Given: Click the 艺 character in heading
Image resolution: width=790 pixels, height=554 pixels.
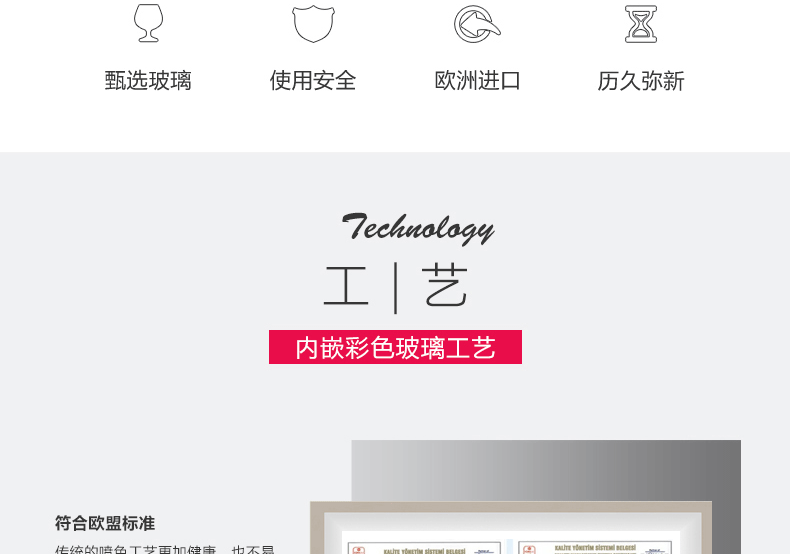Looking at the screenshot, I should pos(444,285).
